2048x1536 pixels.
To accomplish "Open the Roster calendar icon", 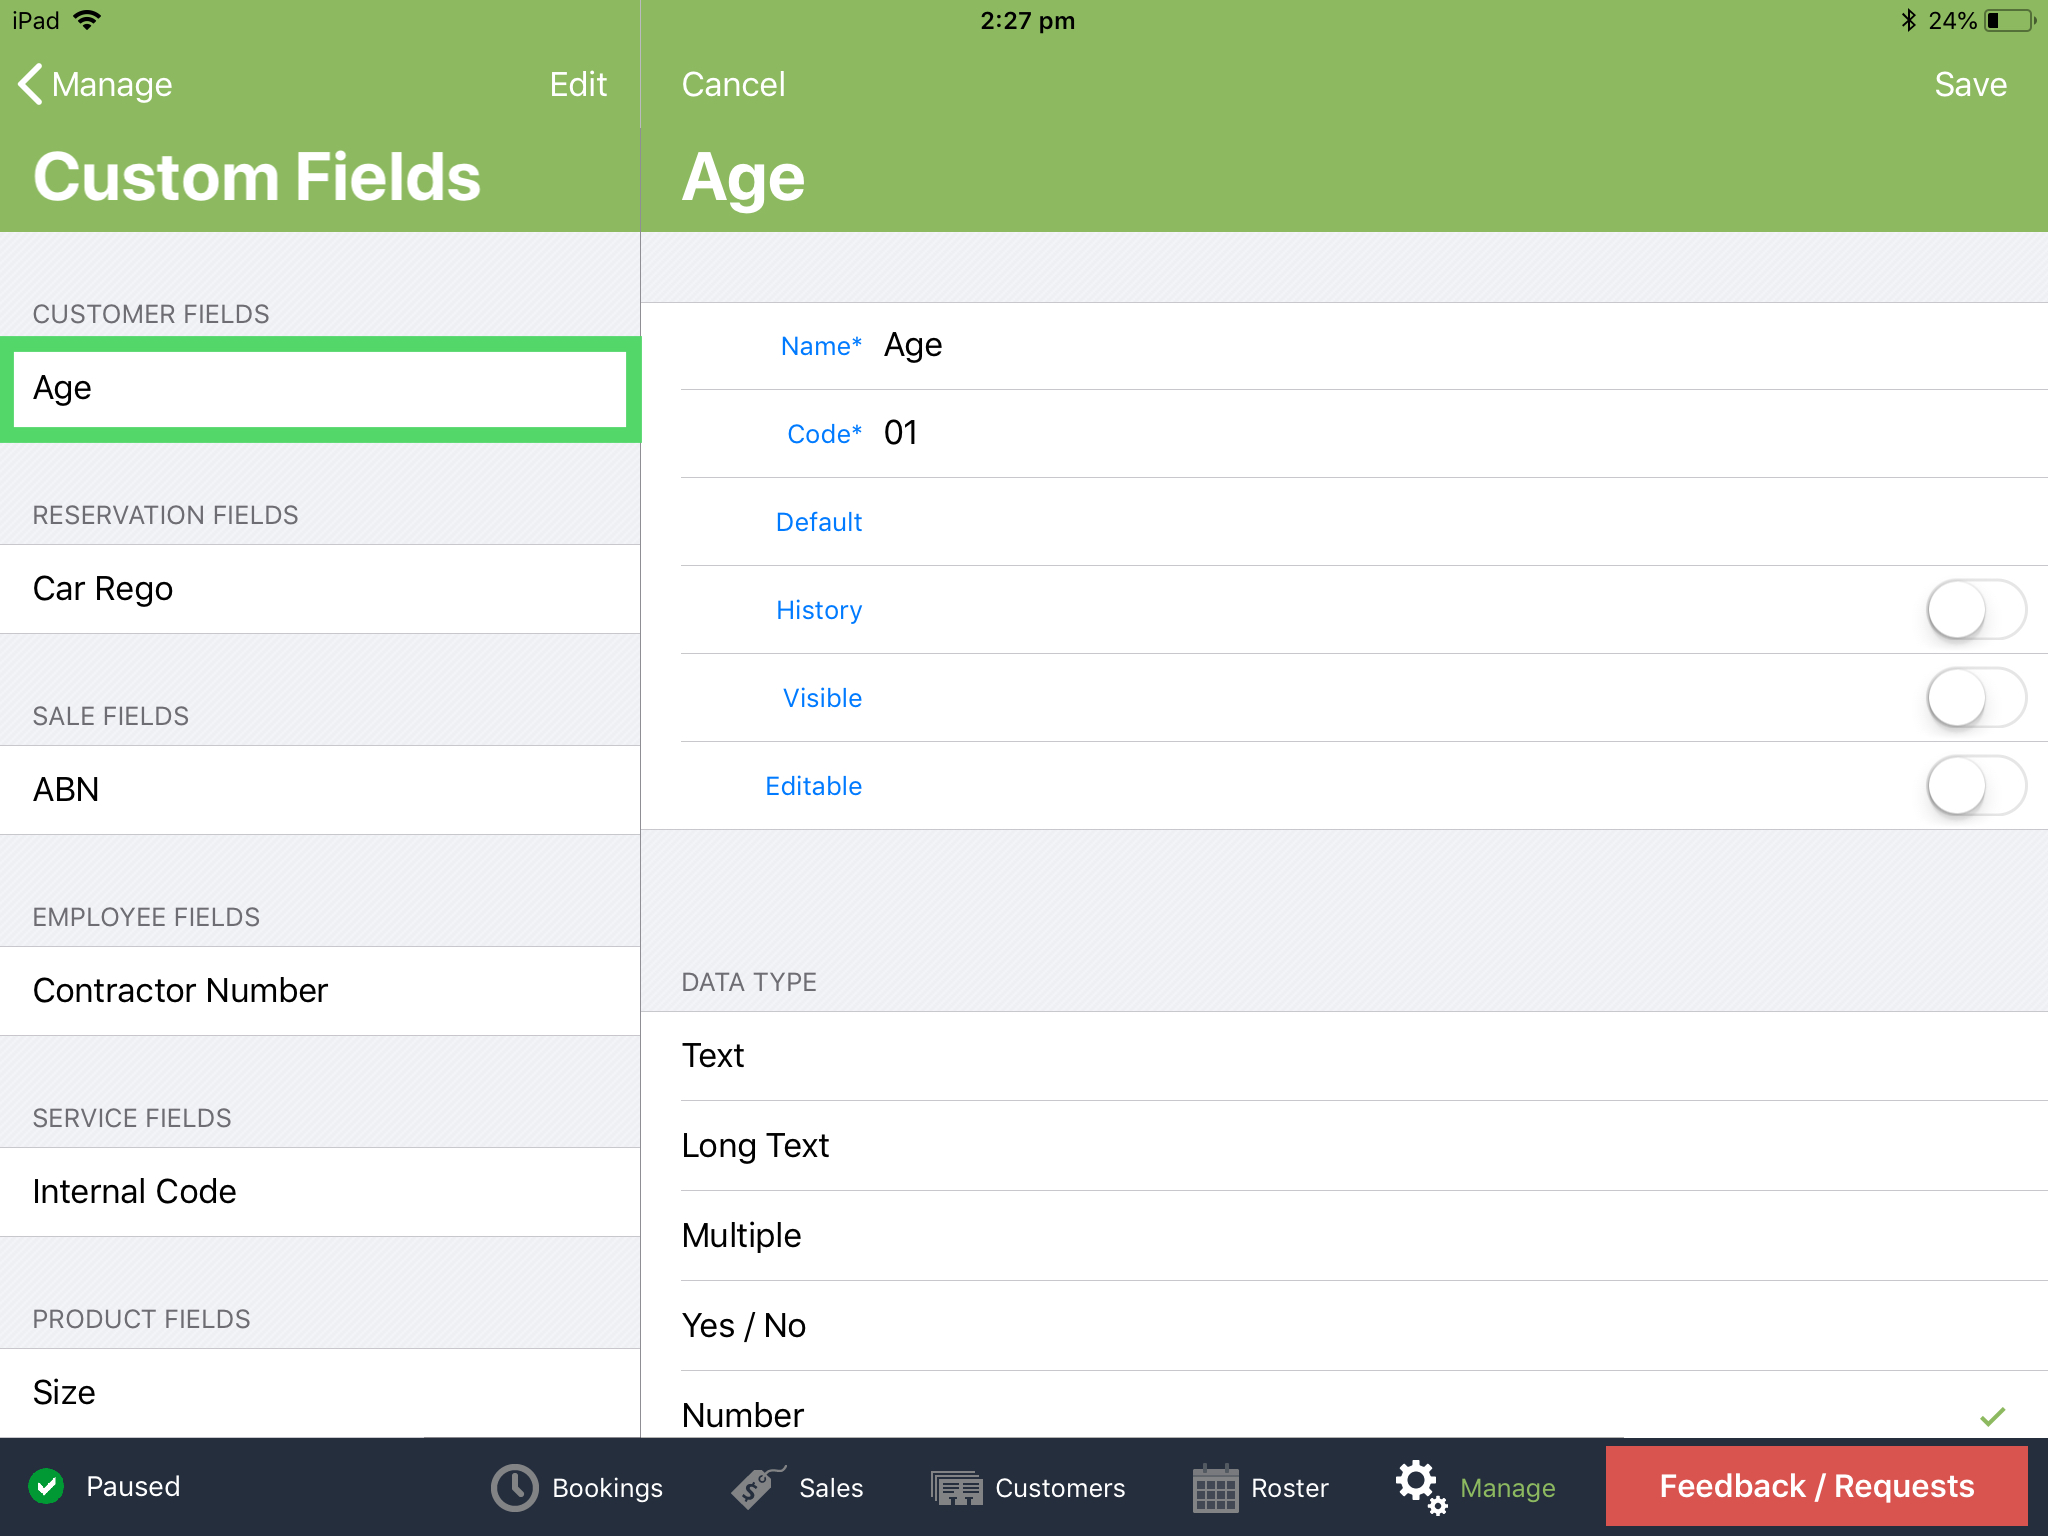I will tap(1216, 1488).
